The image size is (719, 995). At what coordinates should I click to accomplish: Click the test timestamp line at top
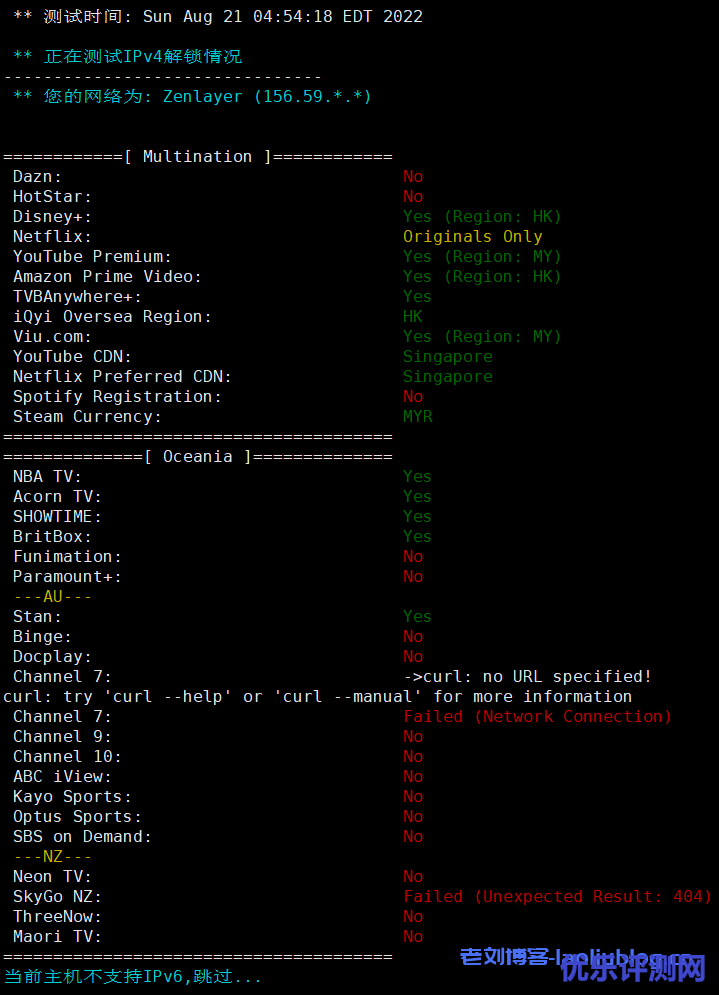point(218,16)
